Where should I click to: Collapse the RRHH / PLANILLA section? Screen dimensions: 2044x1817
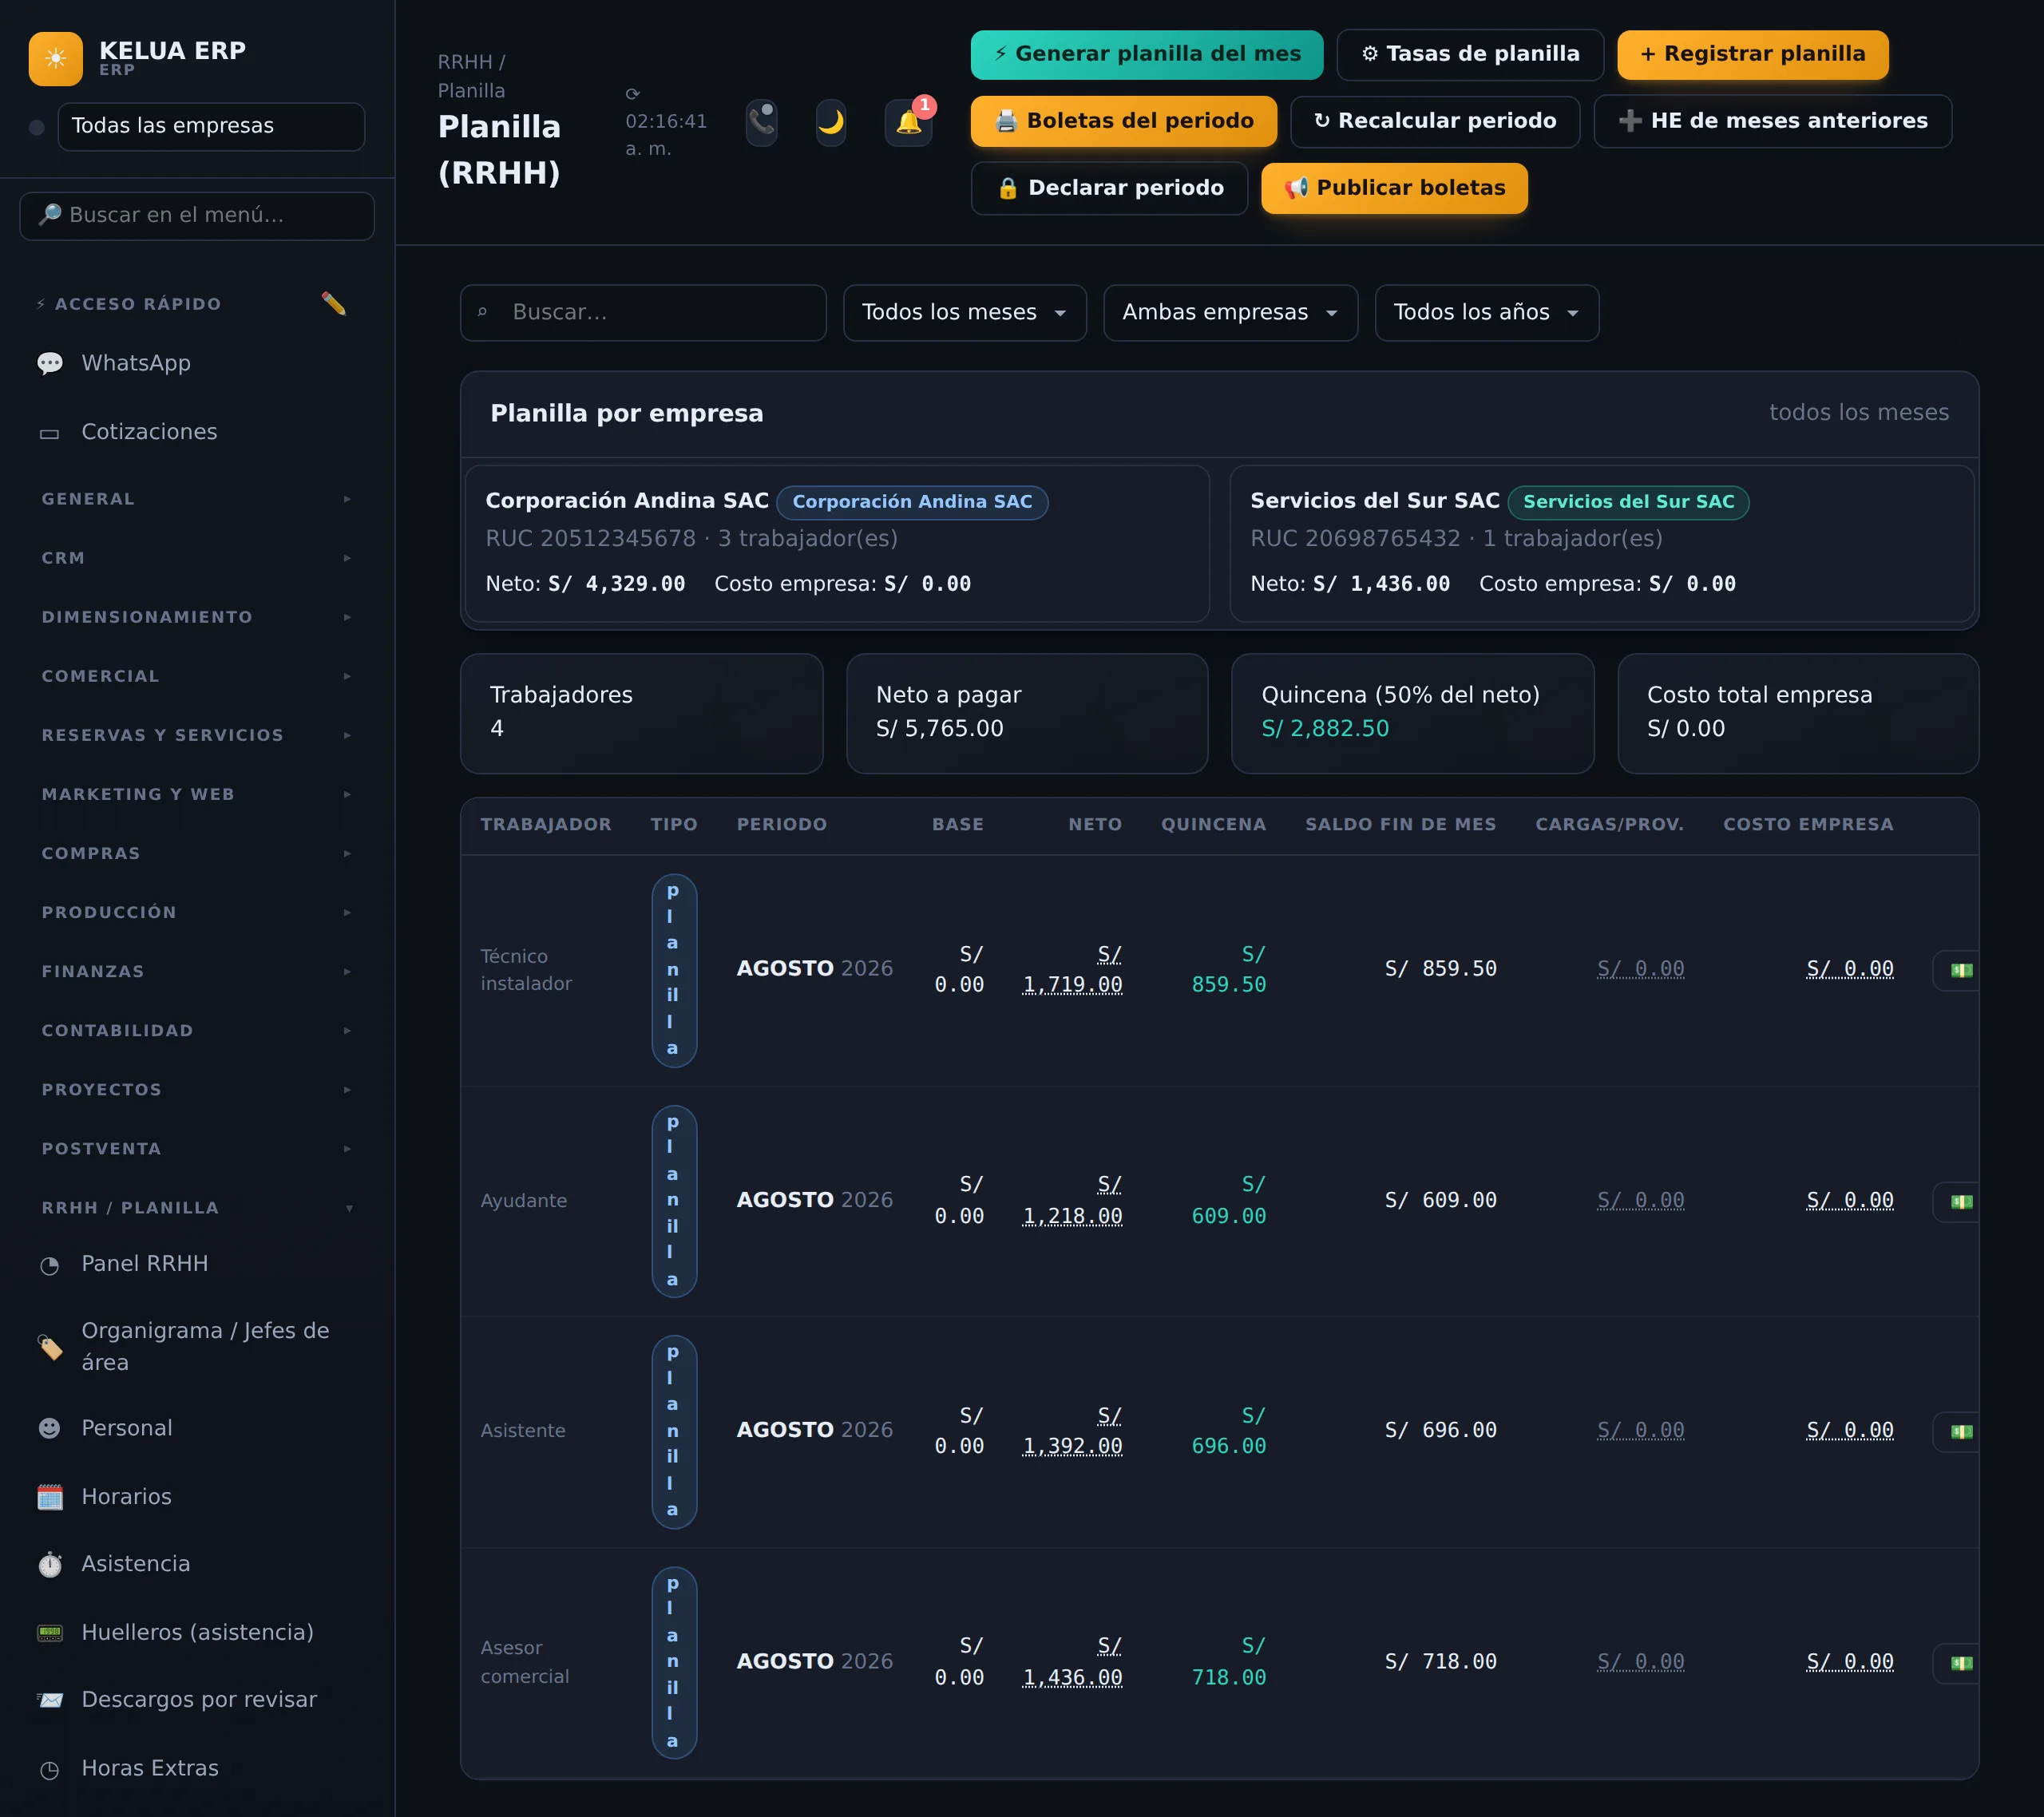[196, 1208]
